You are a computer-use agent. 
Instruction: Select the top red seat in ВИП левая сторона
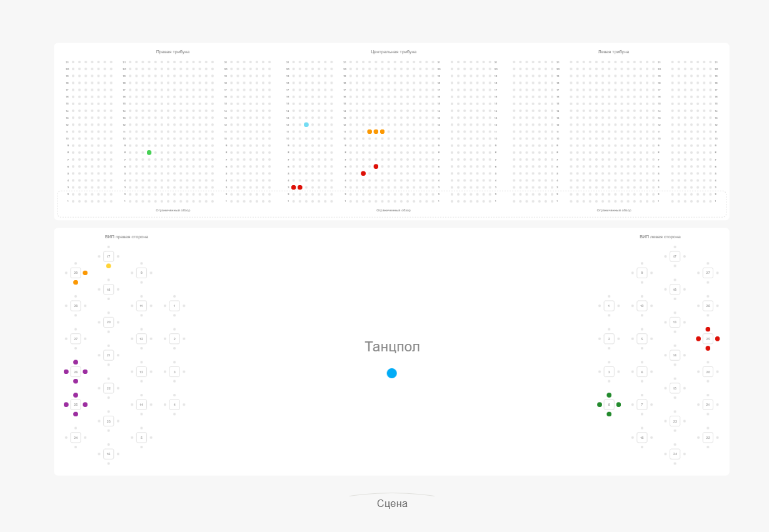point(708,329)
